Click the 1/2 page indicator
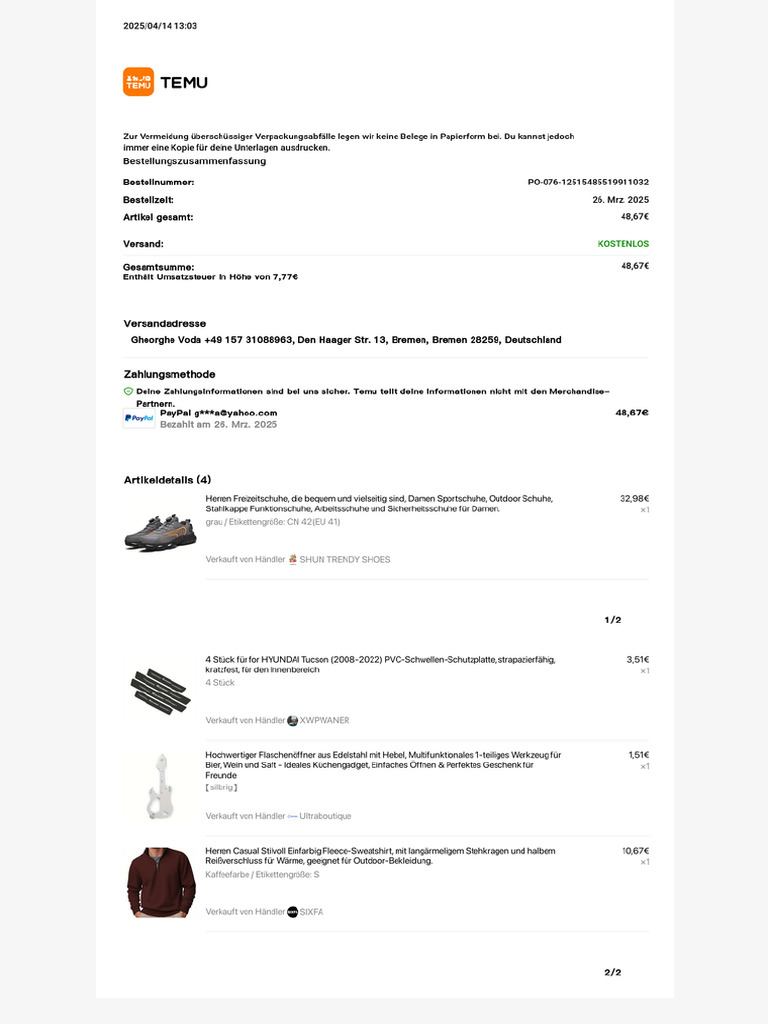Viewport: 768px width, 1024px height. click(613, 620)
